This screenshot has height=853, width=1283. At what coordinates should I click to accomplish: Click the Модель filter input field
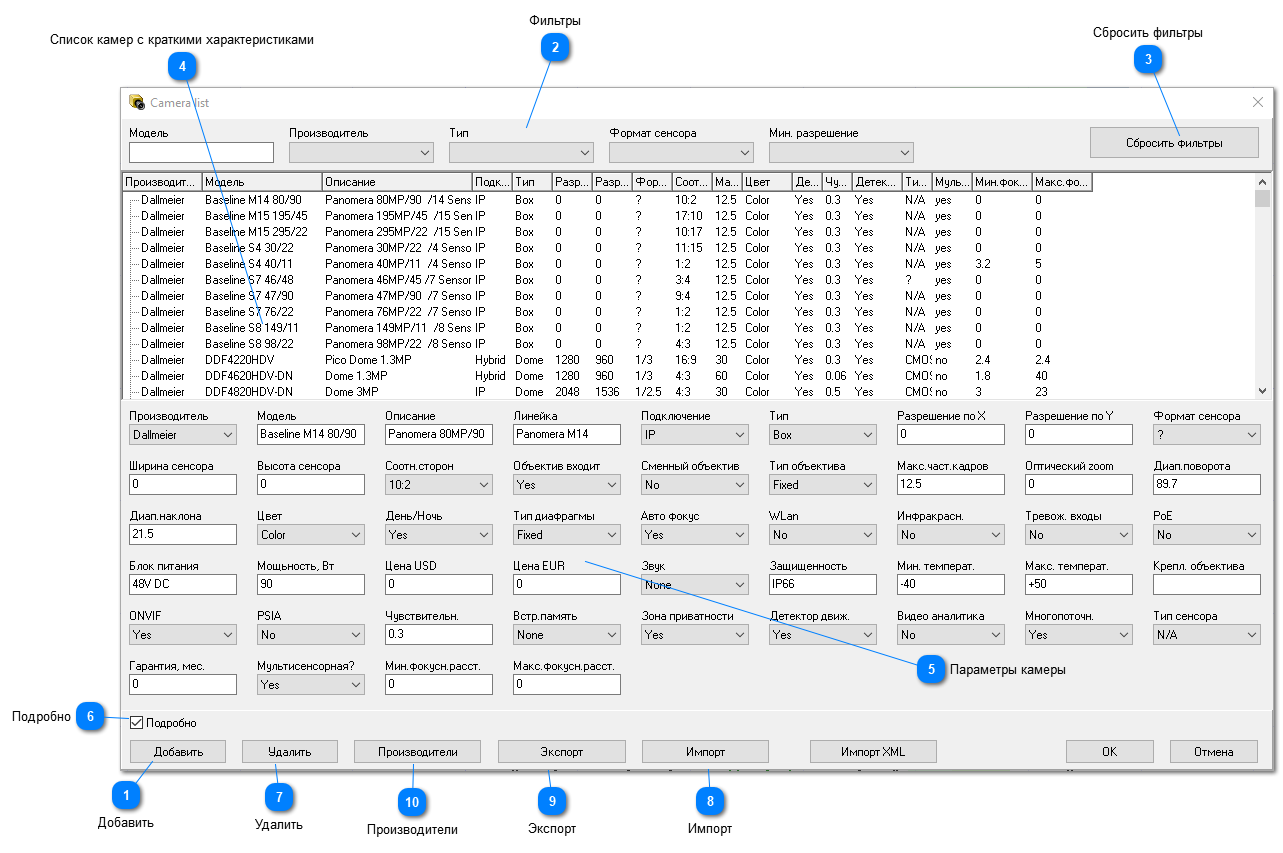click(201, 152)
